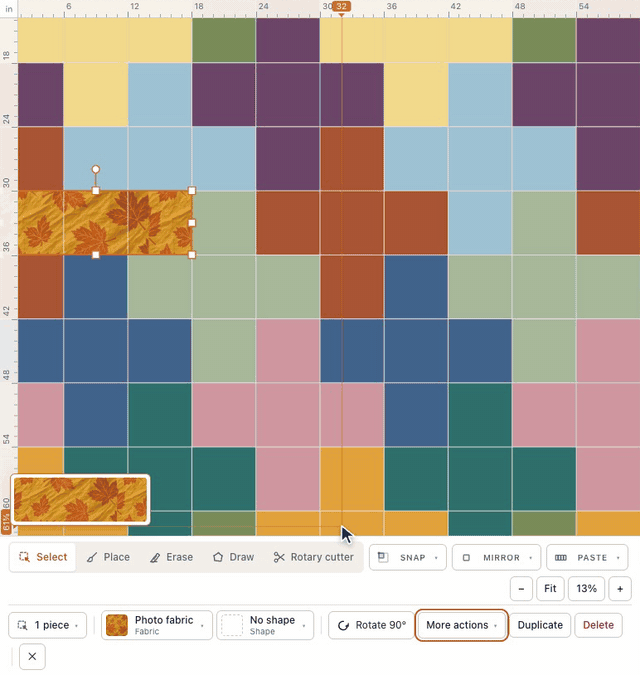The image size is (640, 675).
Task: Choose the Erase tool
Action: click(171, 557)
